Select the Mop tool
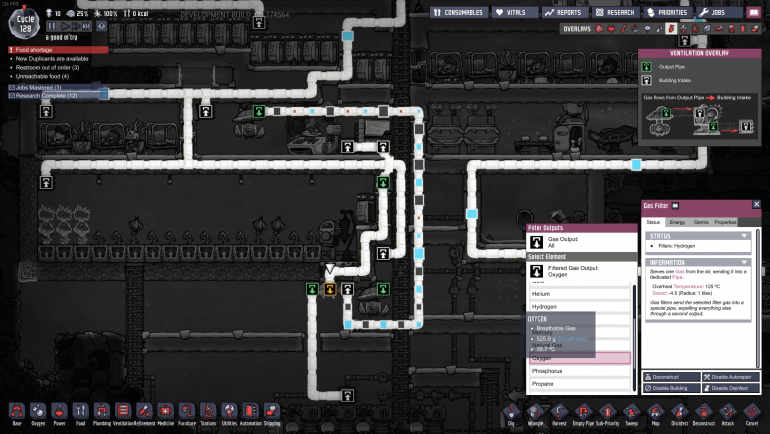The height and width of the screenshot is (434, 770). 656,414
